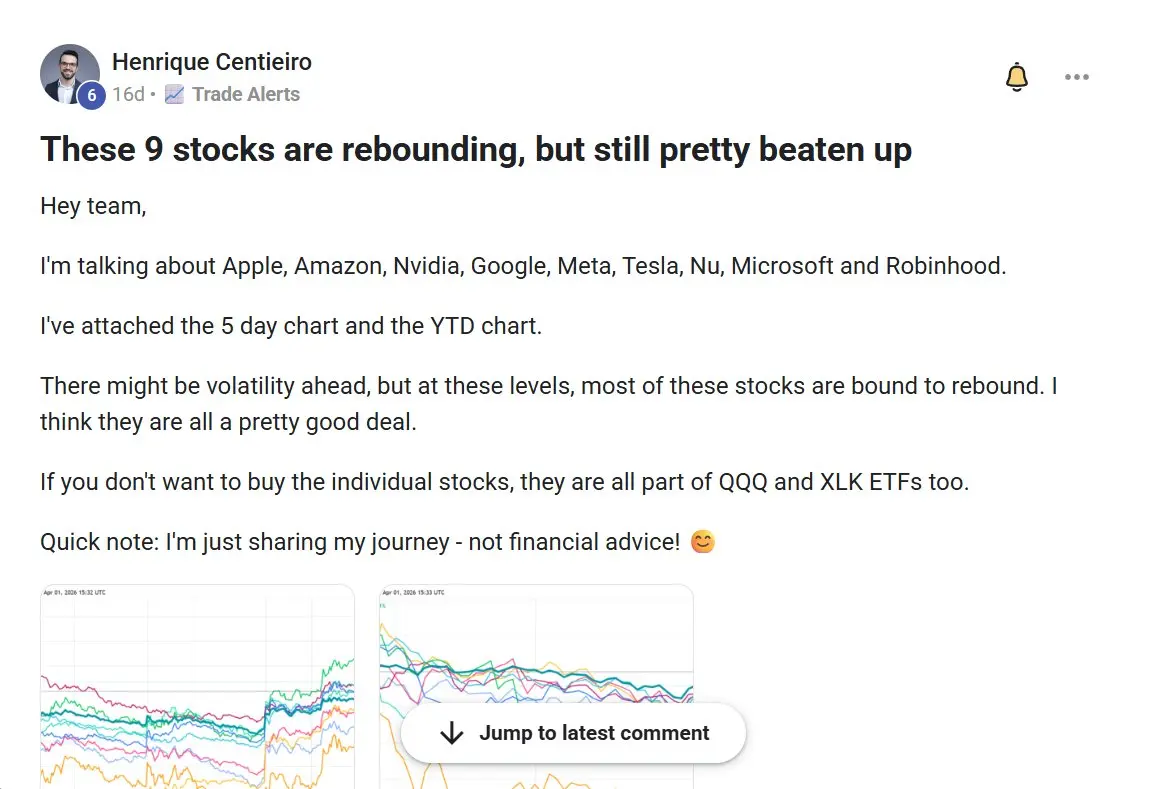
Task: Click the level 6 member badge
Action: pyautogui.click(x=91, y=95)
